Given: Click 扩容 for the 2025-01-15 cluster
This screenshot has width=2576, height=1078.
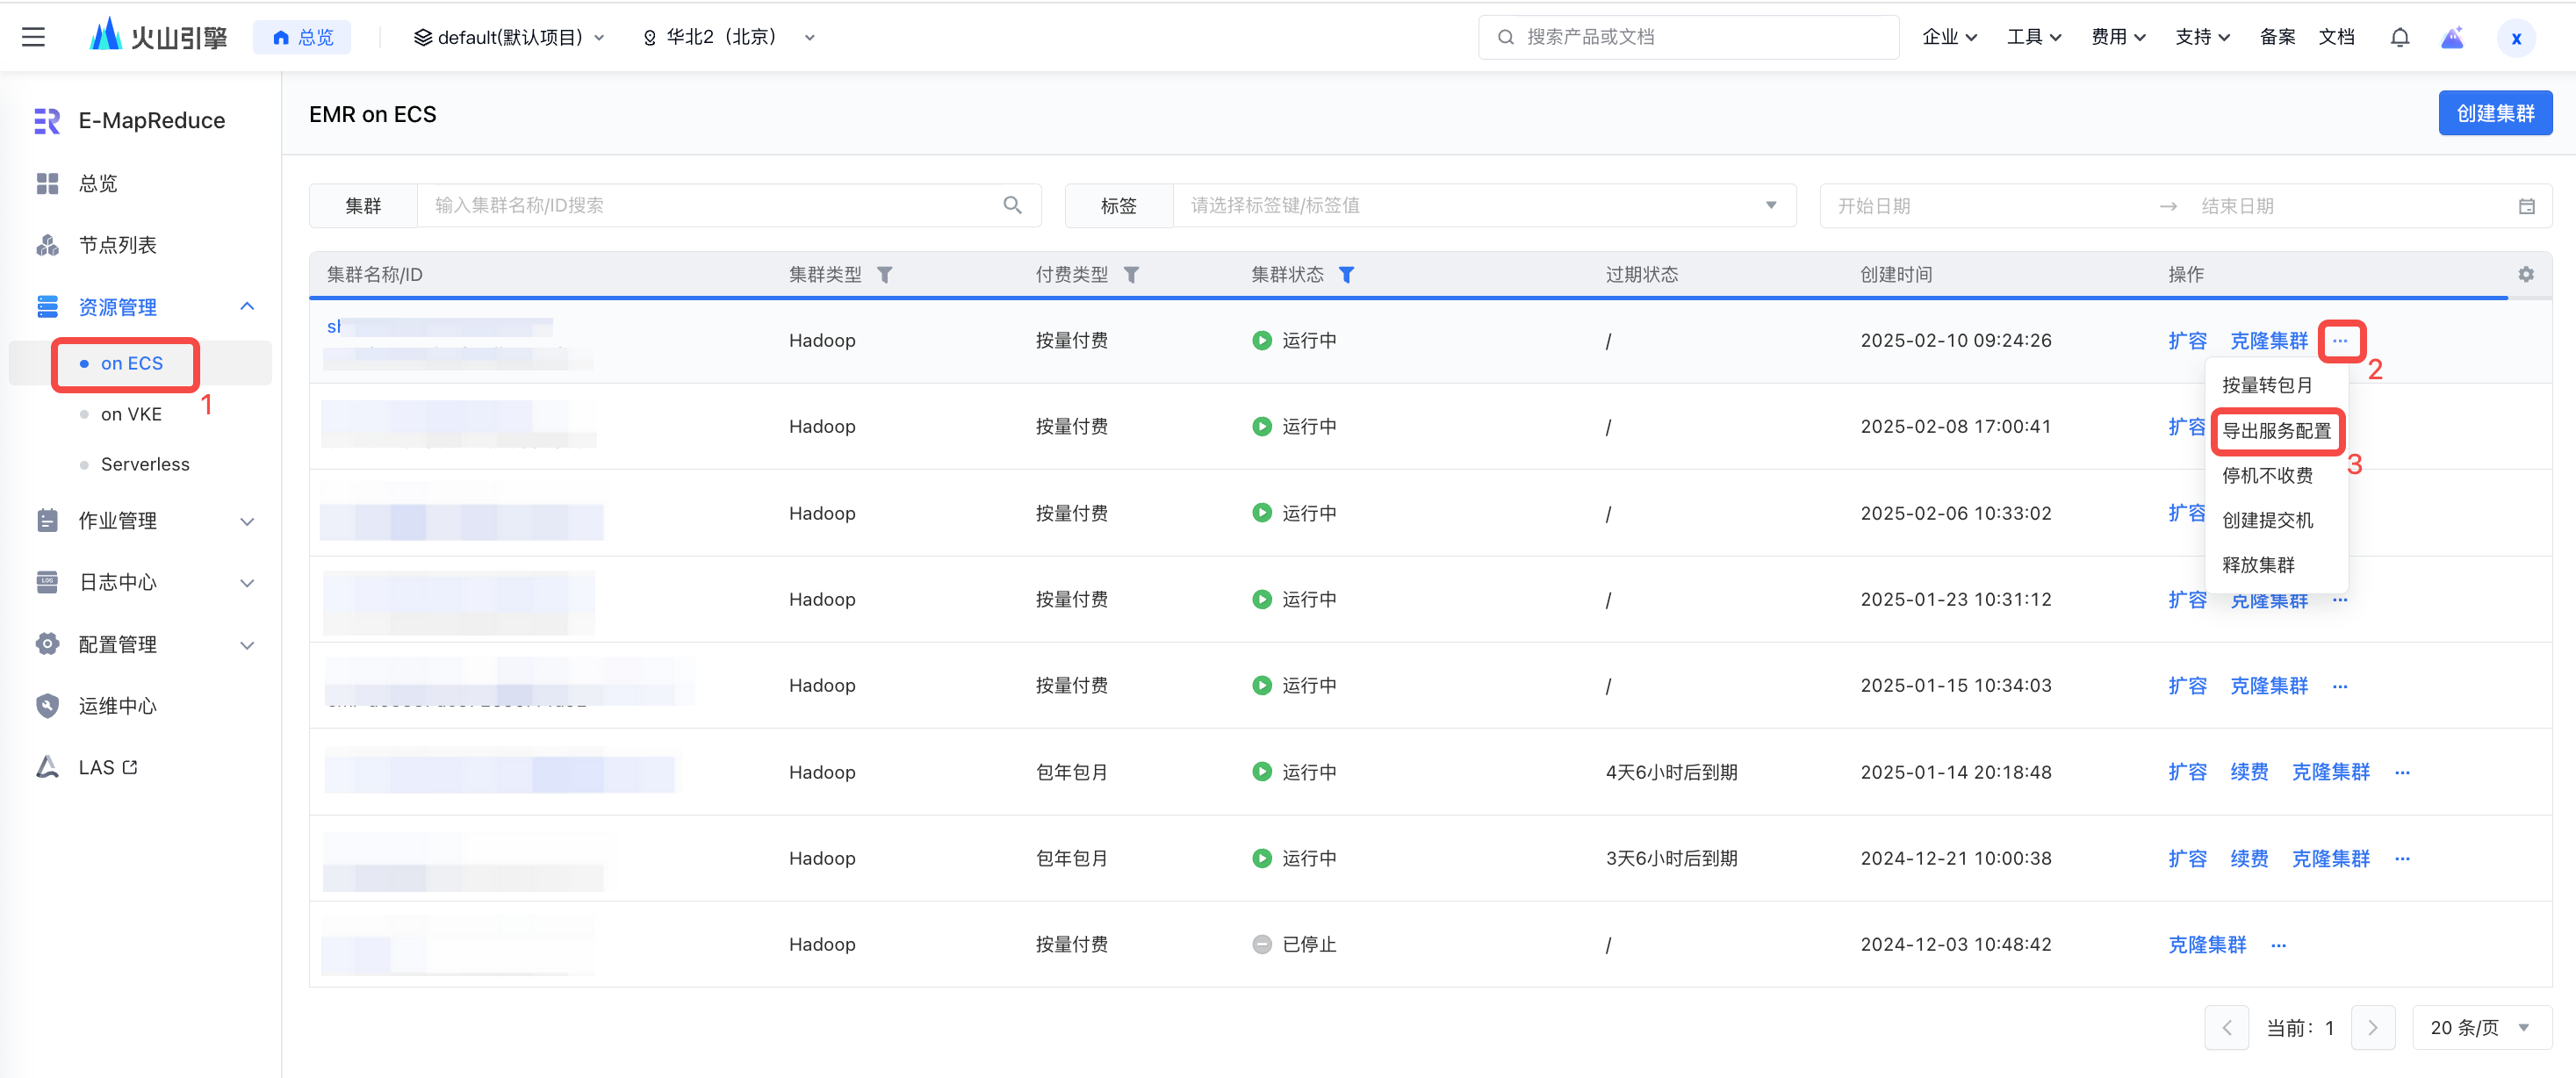Looking at the screenshot, I should pos(2187,686).
